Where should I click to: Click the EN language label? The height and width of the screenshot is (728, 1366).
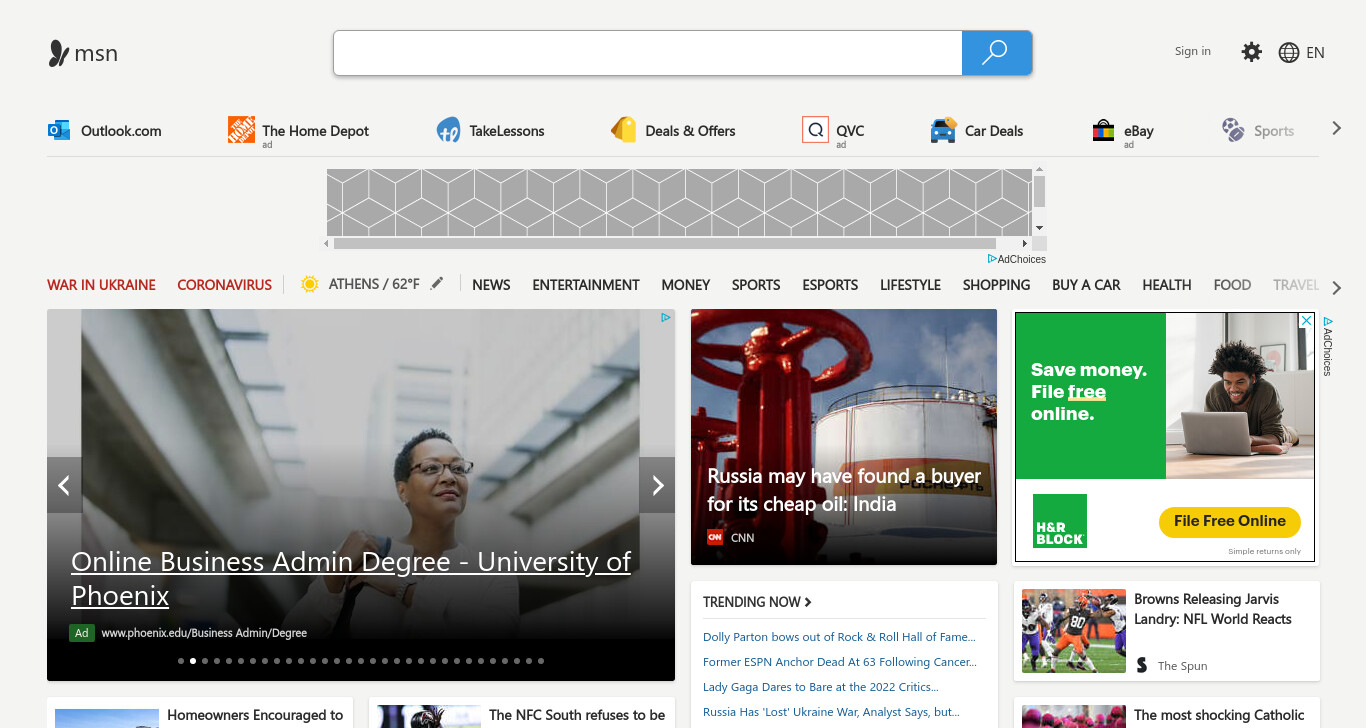point(1315,53)
